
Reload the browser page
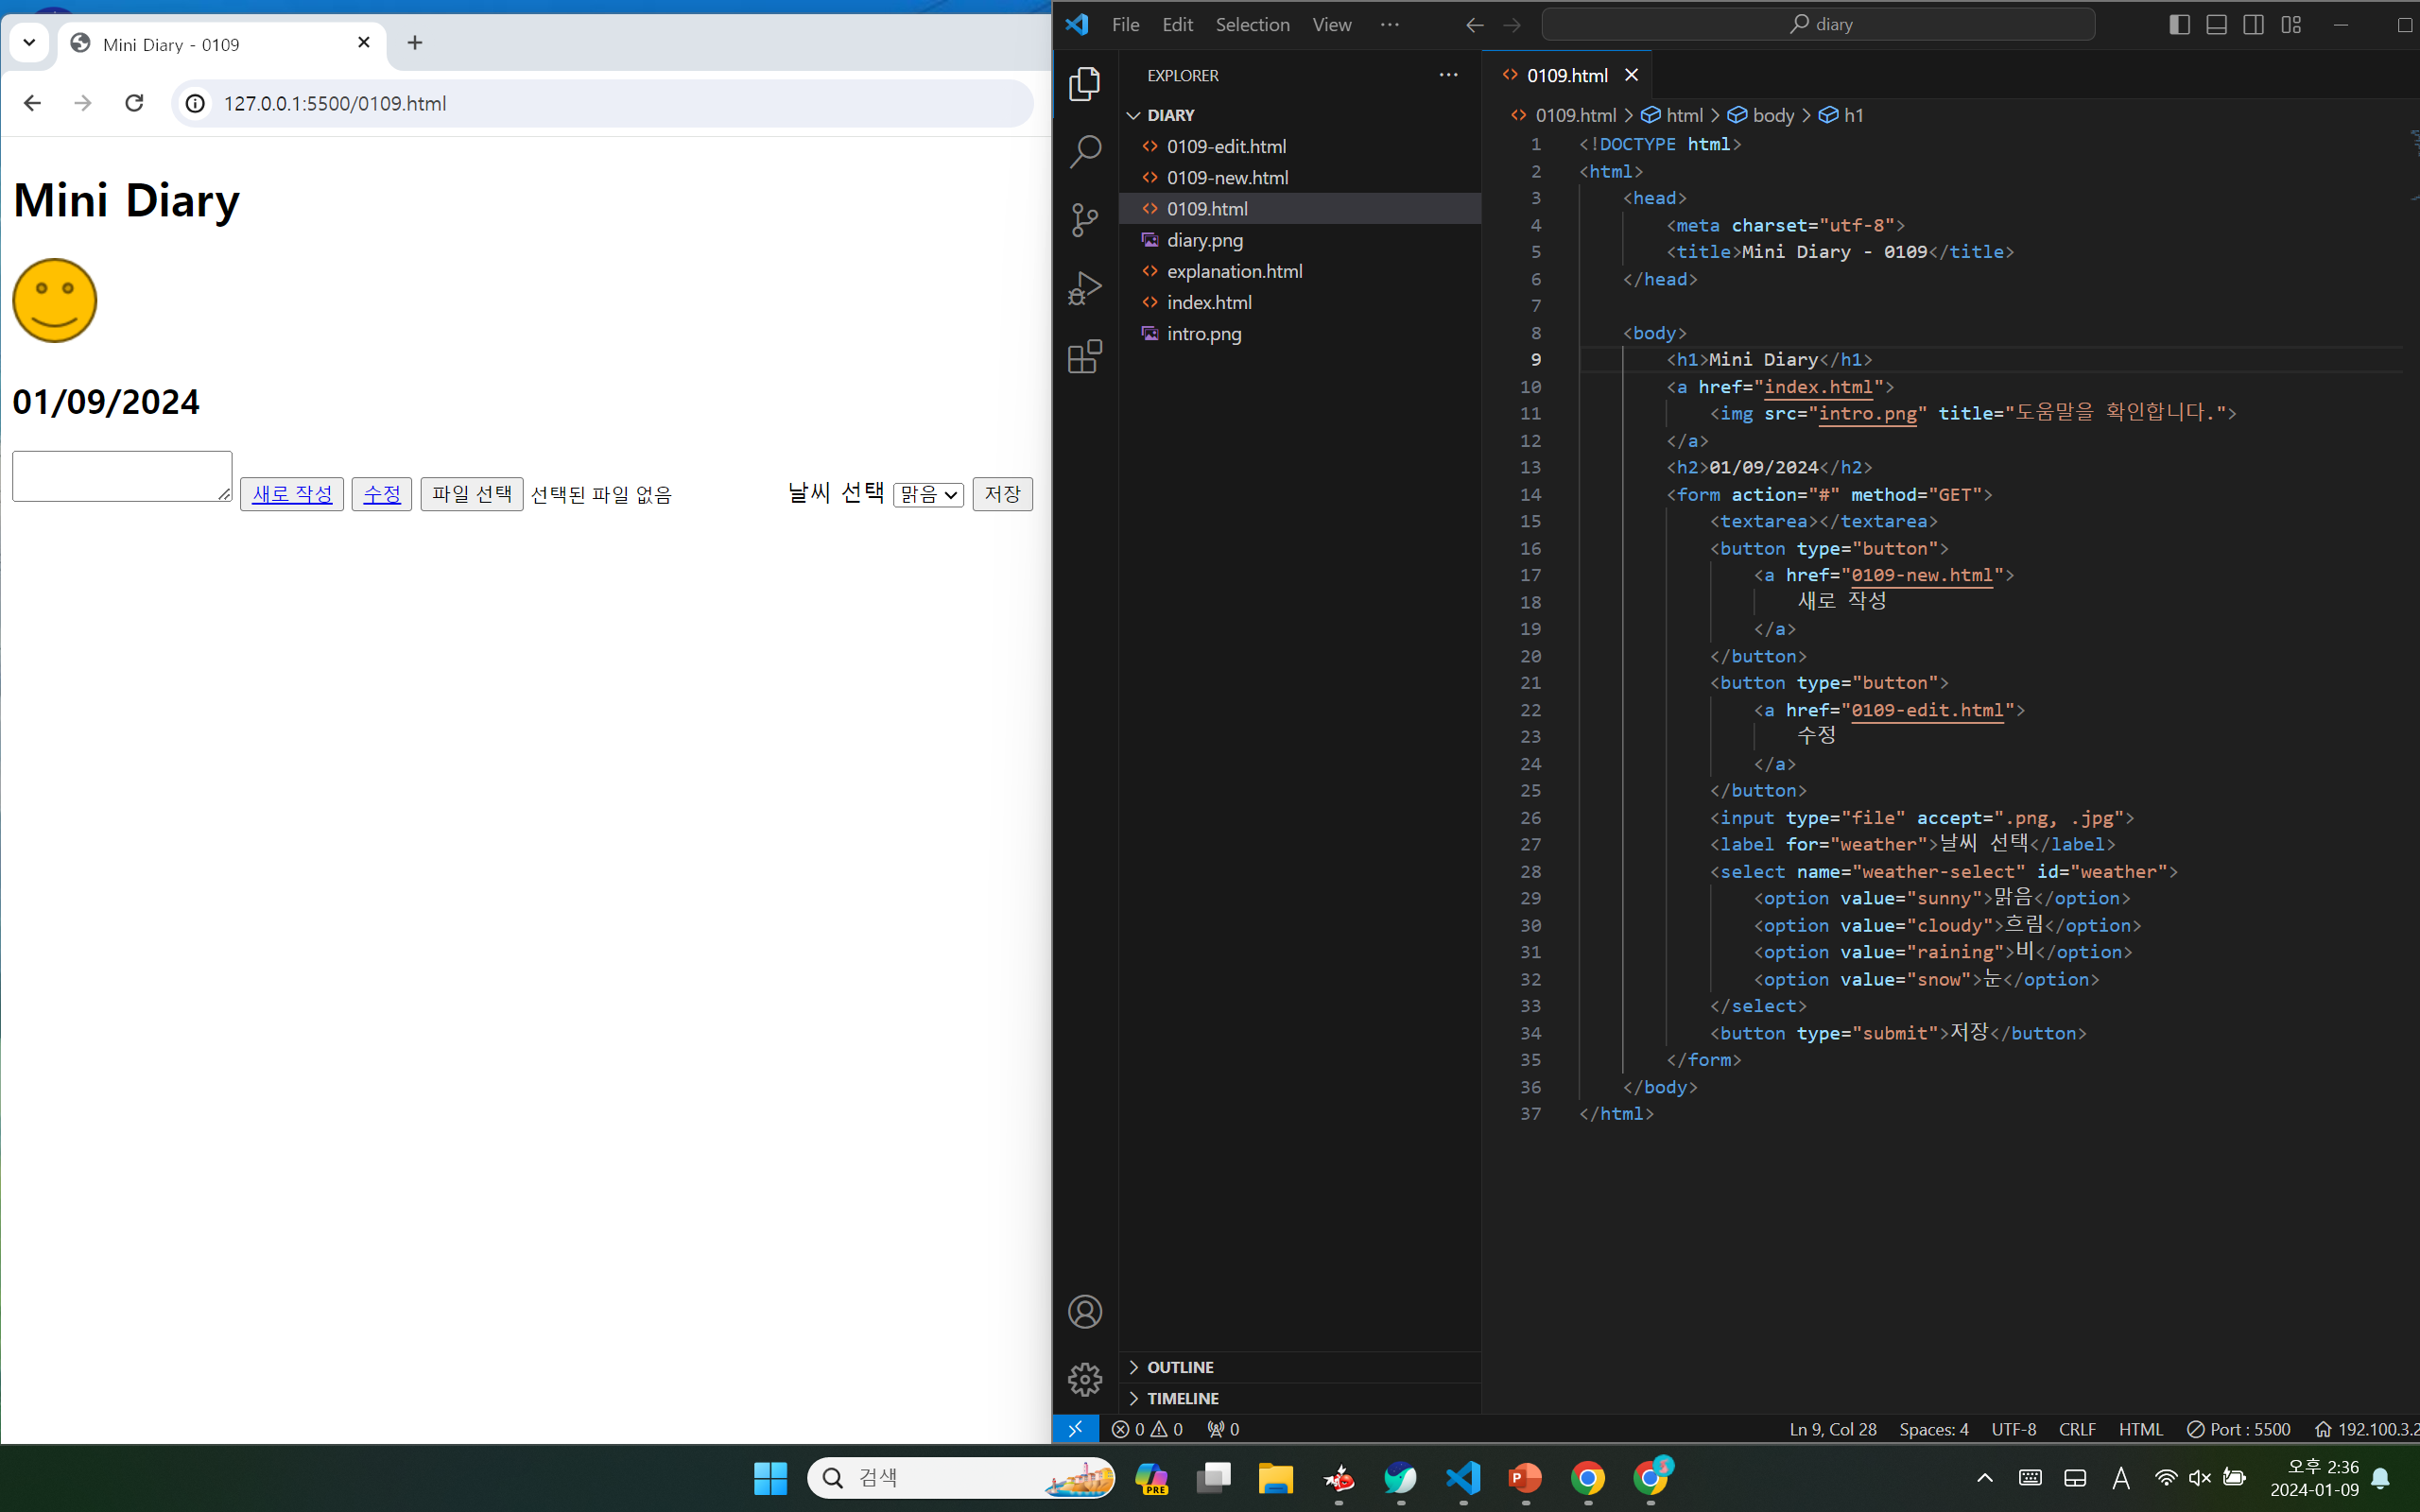[x=134, y=103]
